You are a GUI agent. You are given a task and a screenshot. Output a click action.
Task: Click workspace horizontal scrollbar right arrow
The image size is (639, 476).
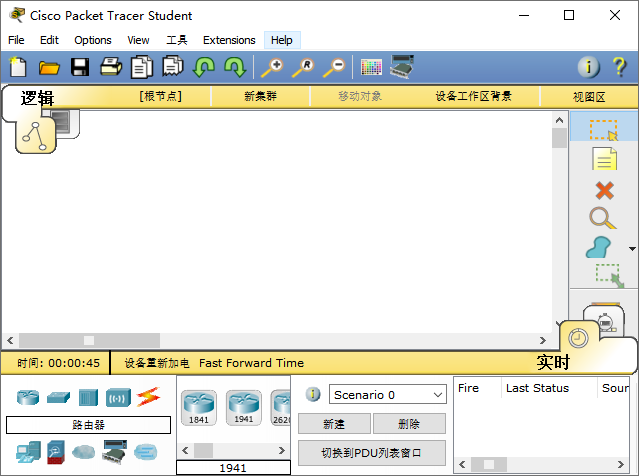(x=542, y=340)
